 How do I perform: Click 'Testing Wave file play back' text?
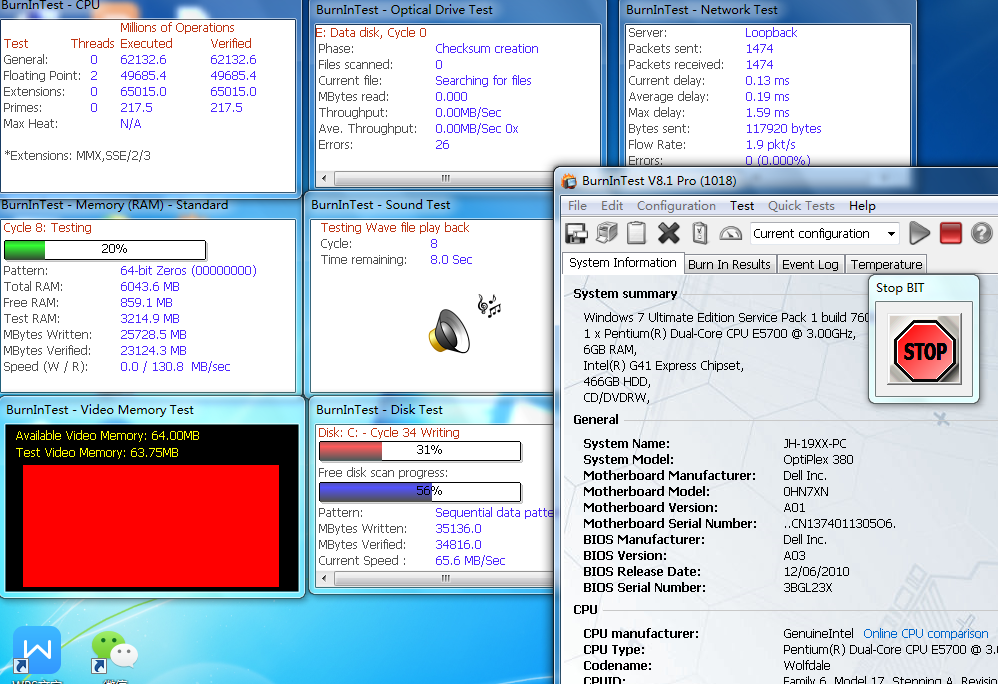pos(395,228)
